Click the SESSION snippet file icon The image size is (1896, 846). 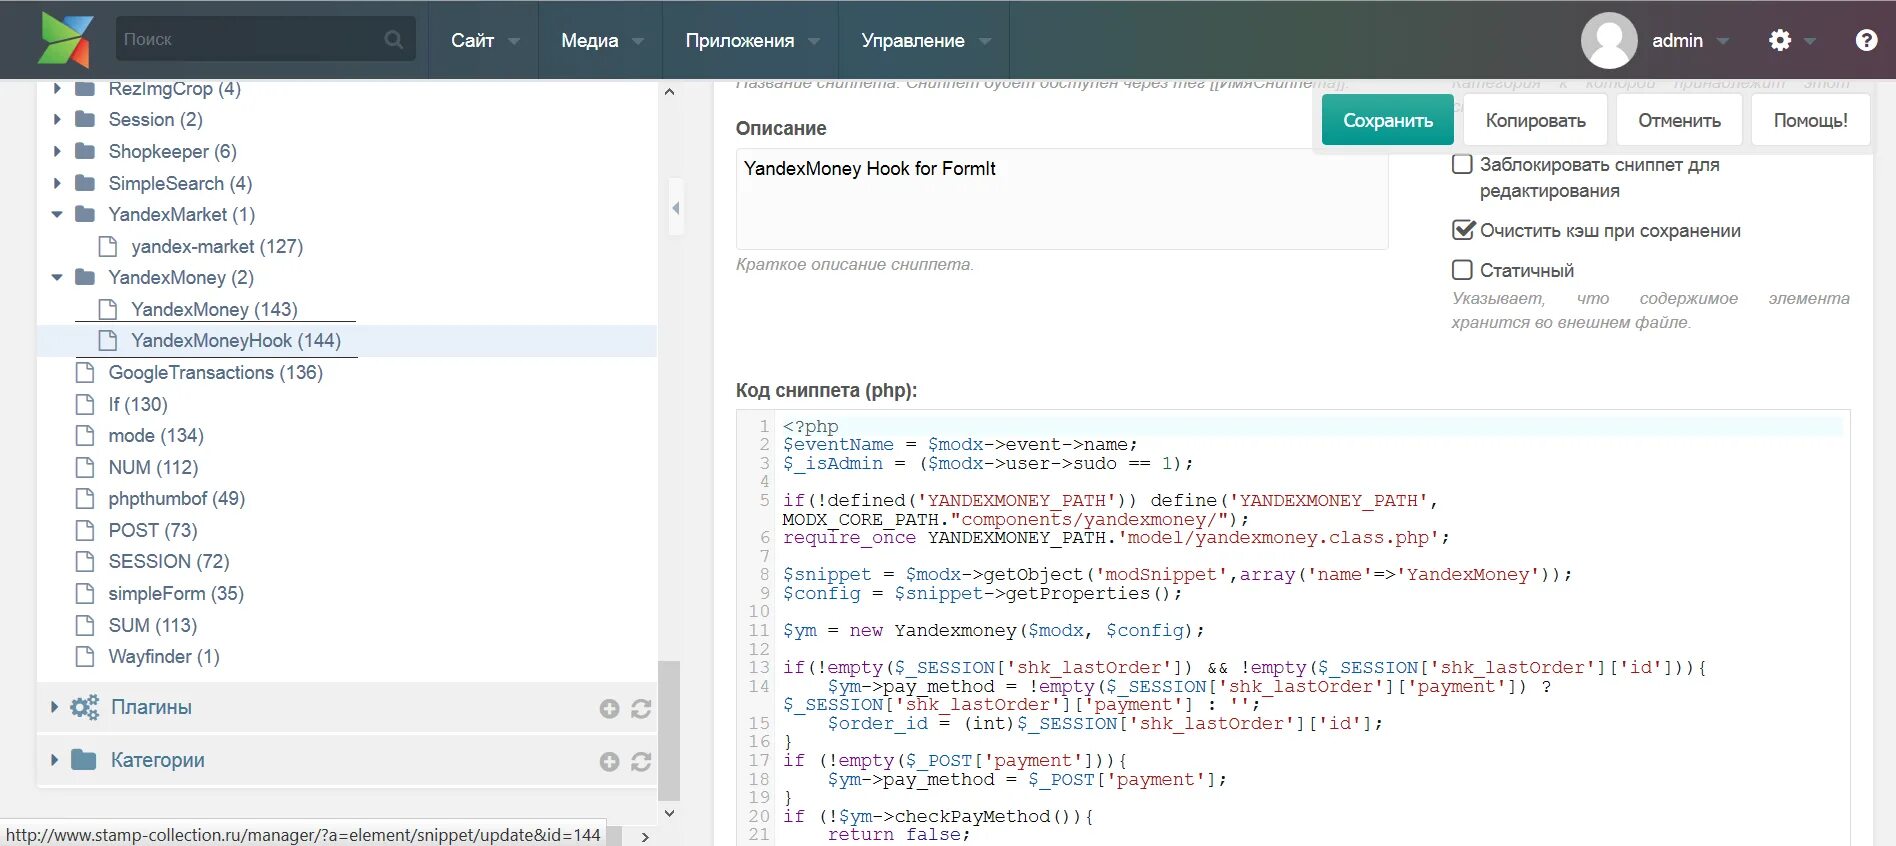pos(85,562)
